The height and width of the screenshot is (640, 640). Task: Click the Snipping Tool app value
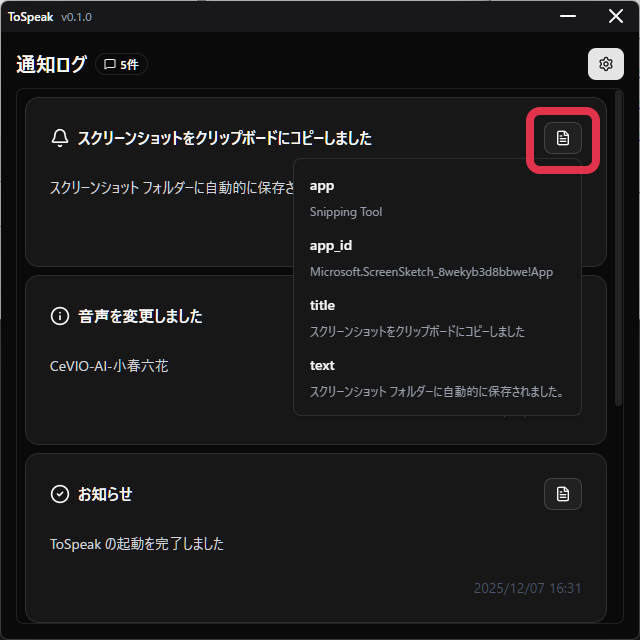[x=346, y=212]
